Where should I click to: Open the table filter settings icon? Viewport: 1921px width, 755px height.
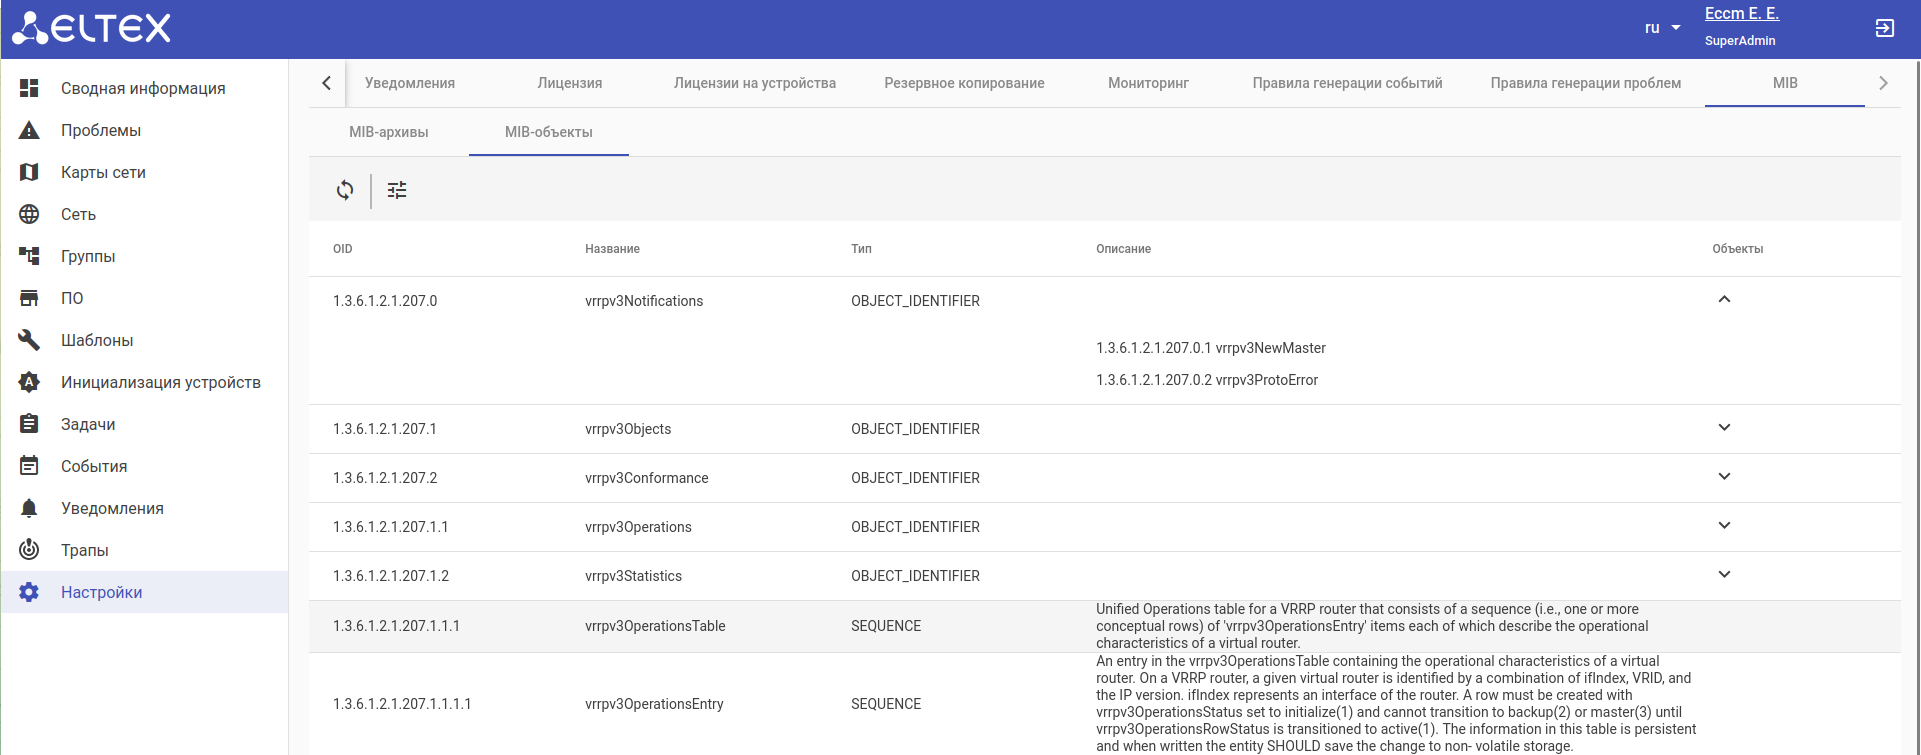coord(397,190)
